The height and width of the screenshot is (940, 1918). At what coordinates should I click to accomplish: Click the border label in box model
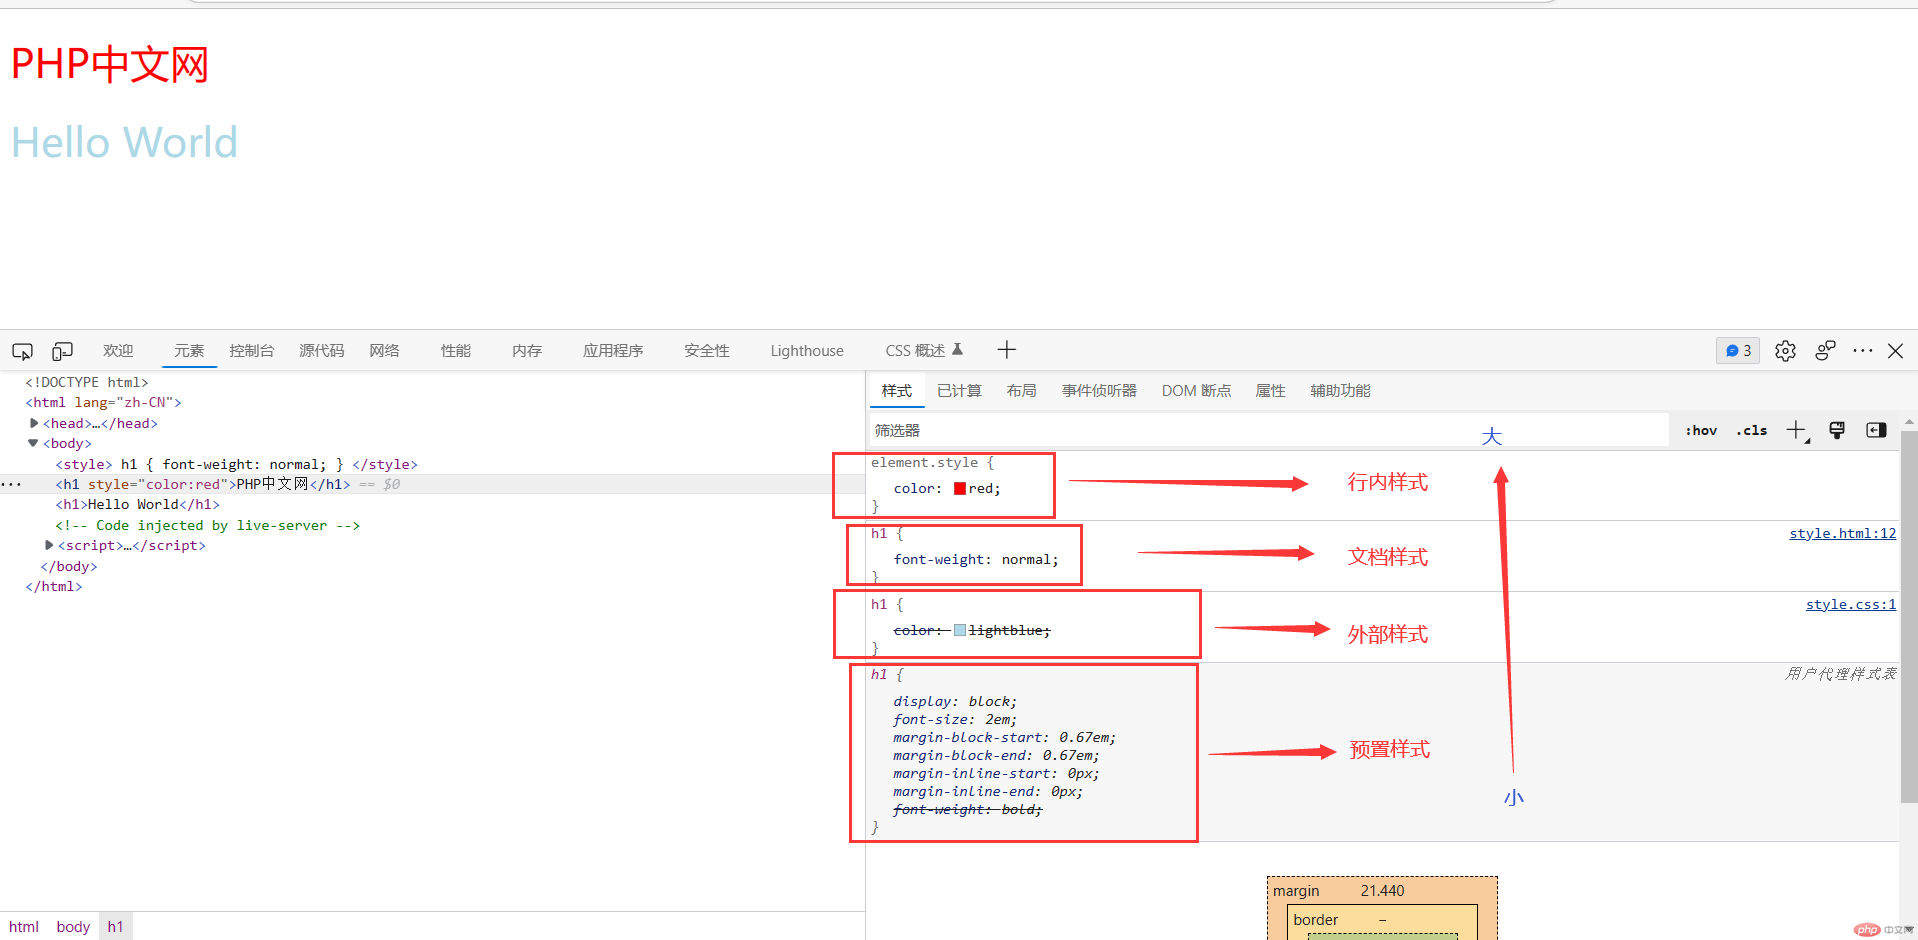pyautogui.click(x=1315, y=920)
